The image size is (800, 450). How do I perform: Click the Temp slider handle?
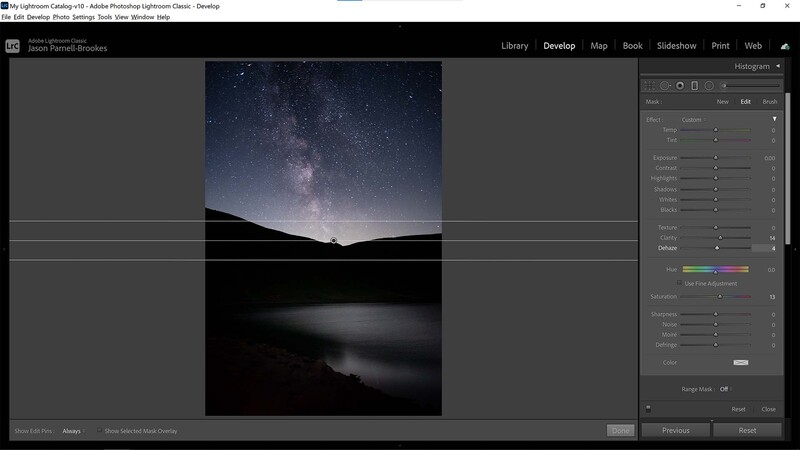(x=715, y=130)
